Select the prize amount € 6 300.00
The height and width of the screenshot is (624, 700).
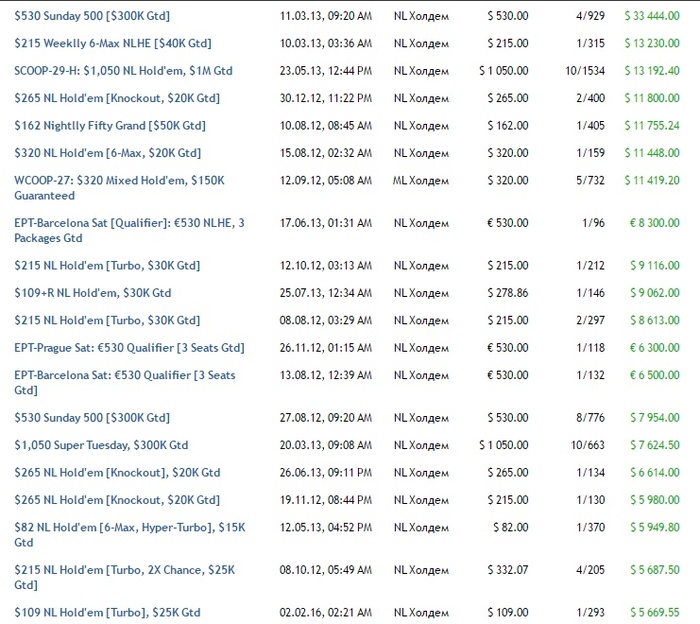point(654,348)
